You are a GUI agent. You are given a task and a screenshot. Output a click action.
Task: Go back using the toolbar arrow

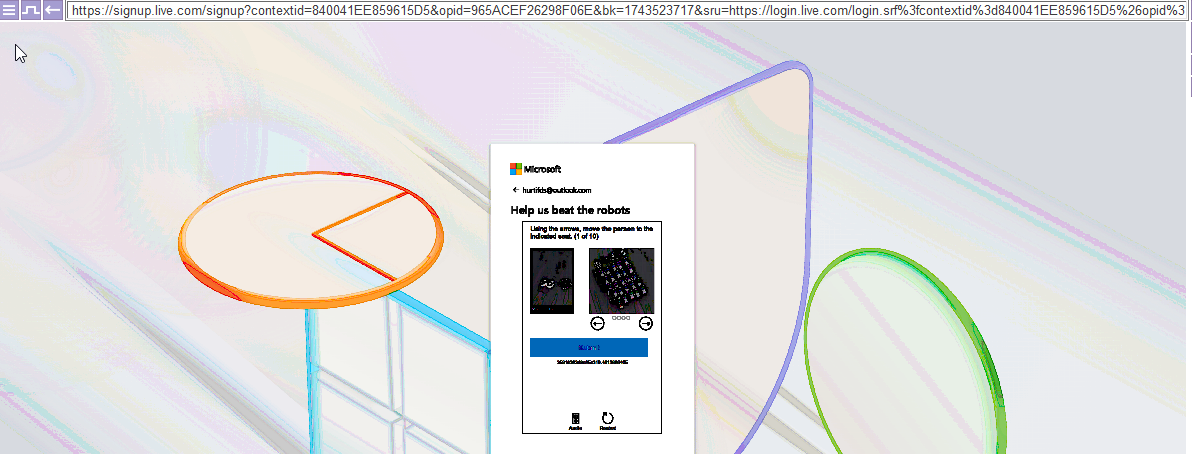click(52, 10)
